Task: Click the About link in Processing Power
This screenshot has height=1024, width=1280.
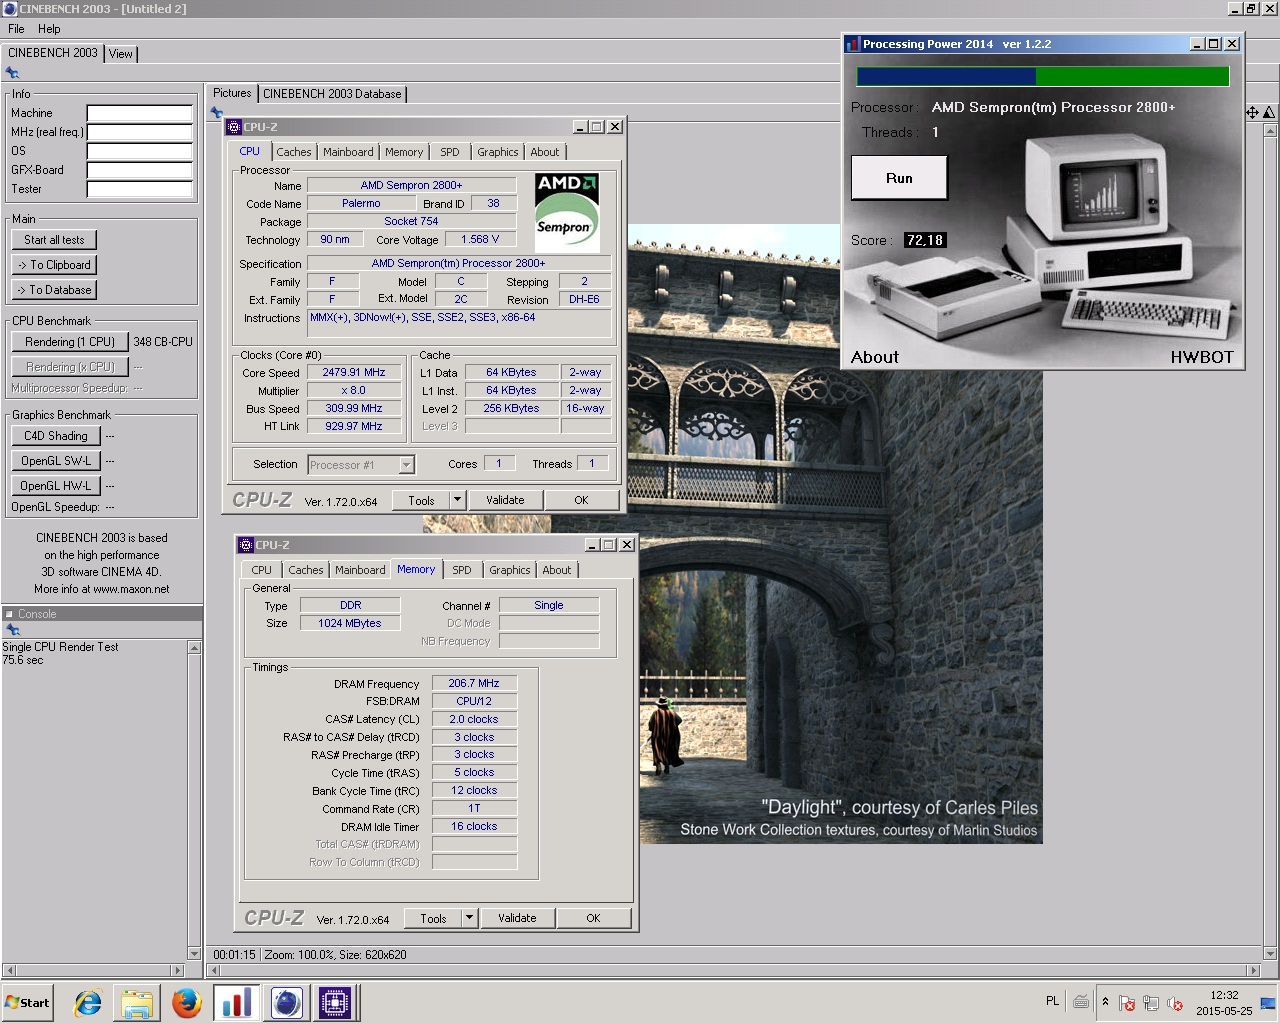Action: 875,357
